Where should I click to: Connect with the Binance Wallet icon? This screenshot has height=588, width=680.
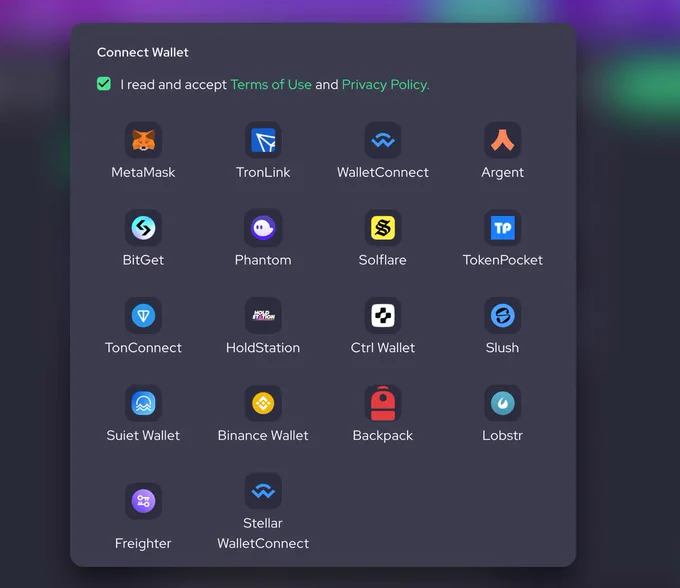263,403
